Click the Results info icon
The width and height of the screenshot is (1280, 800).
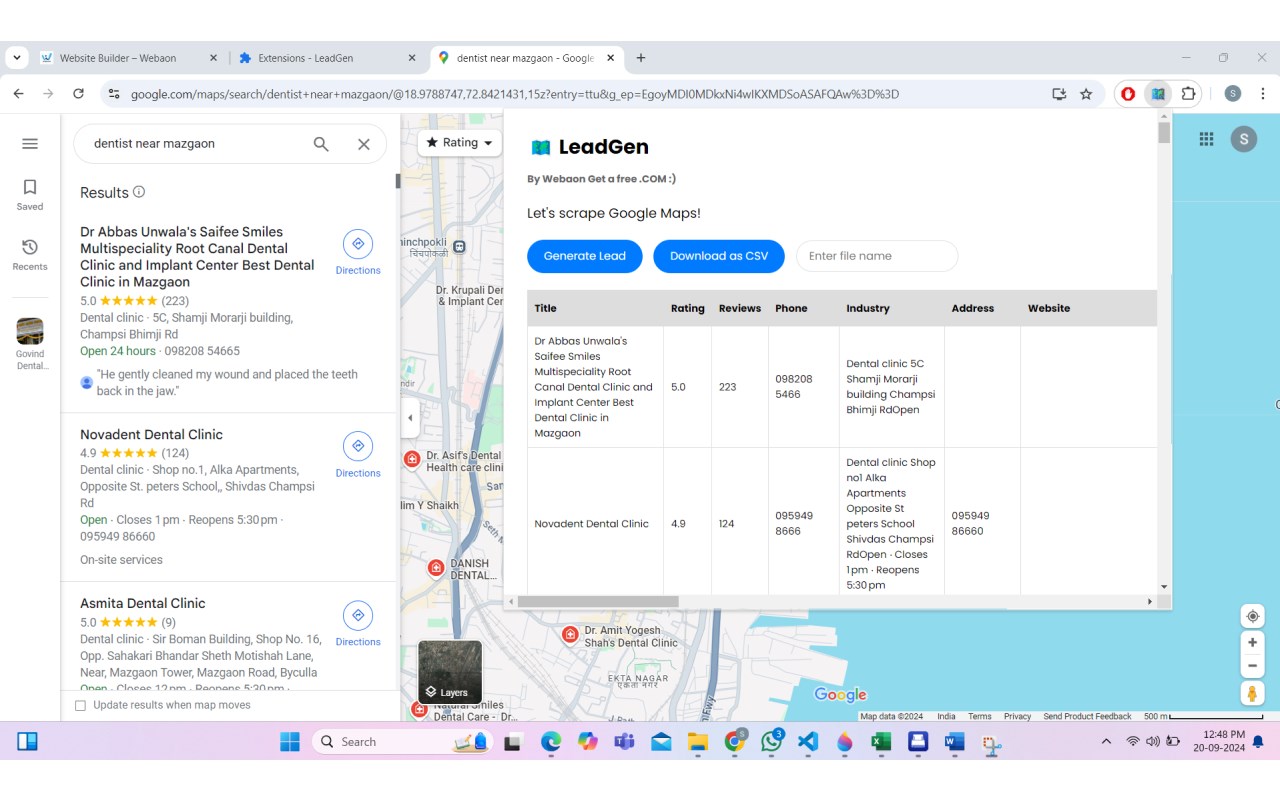[139, 192]
